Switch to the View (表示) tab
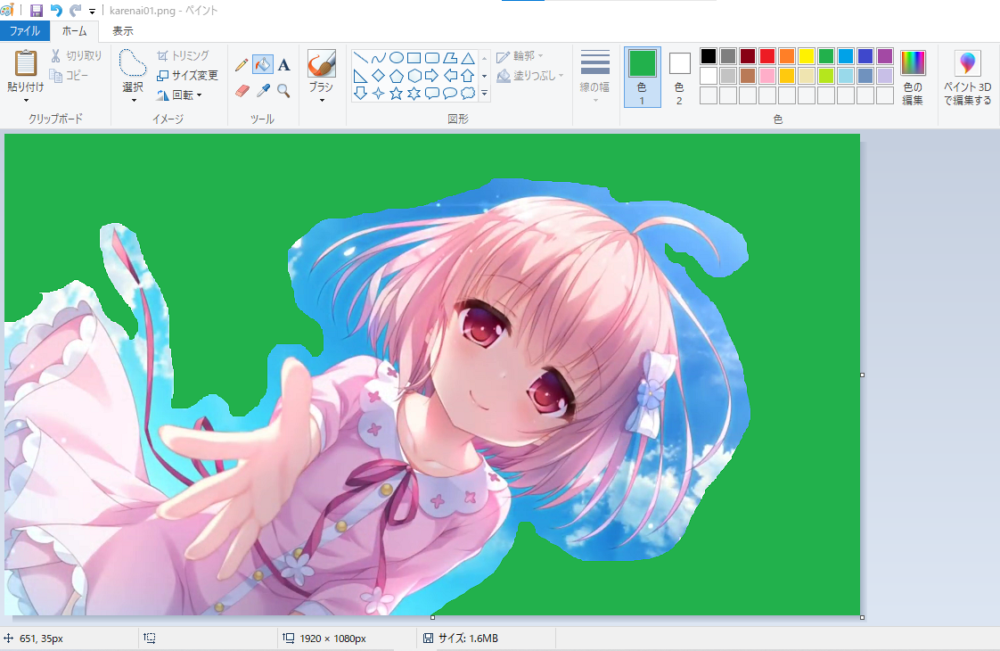 [x=122, y=31]
